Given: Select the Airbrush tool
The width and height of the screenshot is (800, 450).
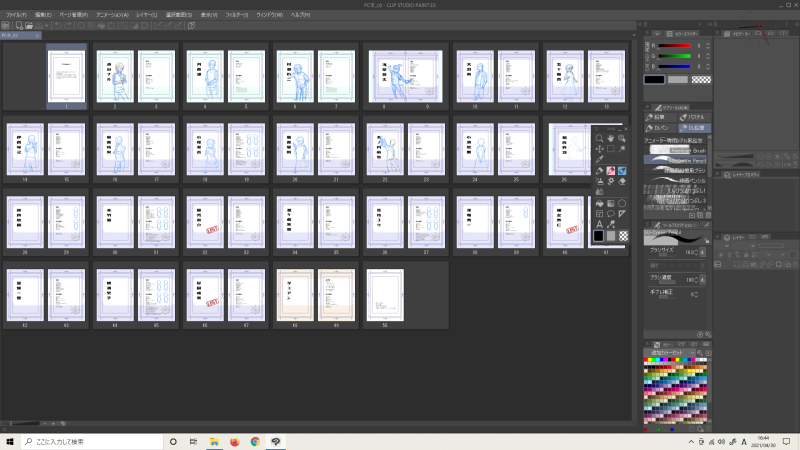Looking at the screenshot, I should [x=599, y=182].
